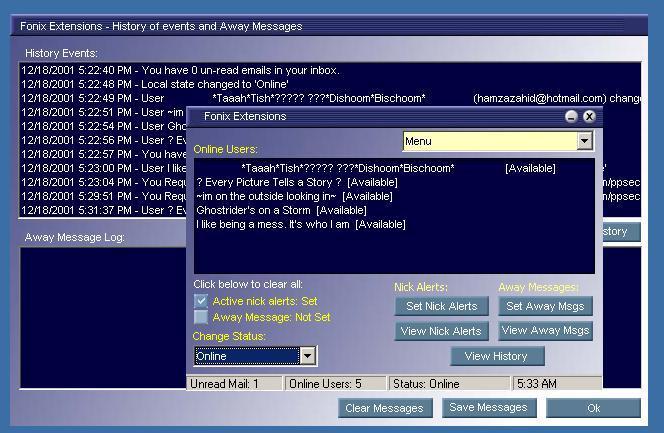Save Messages in the history window

click(x=489, y=408)
